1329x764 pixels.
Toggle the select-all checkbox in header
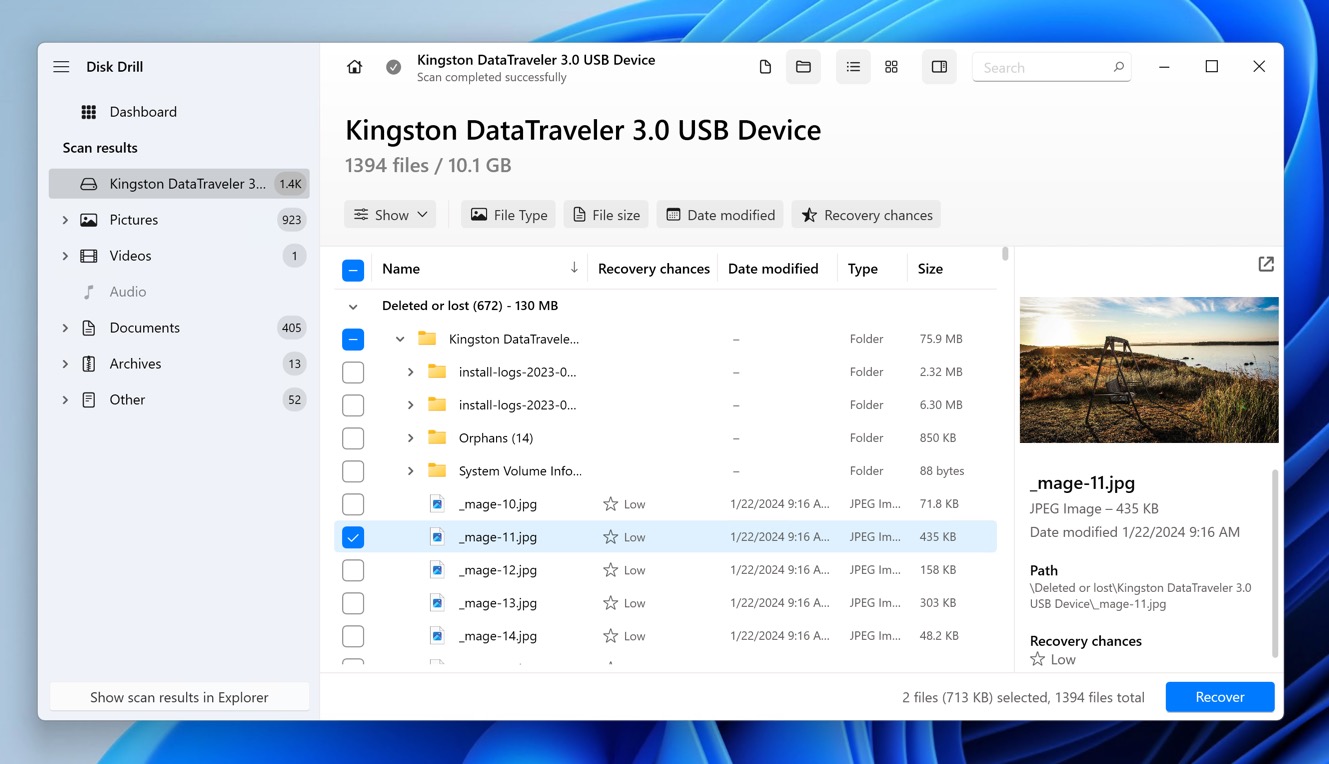(353, 270)
